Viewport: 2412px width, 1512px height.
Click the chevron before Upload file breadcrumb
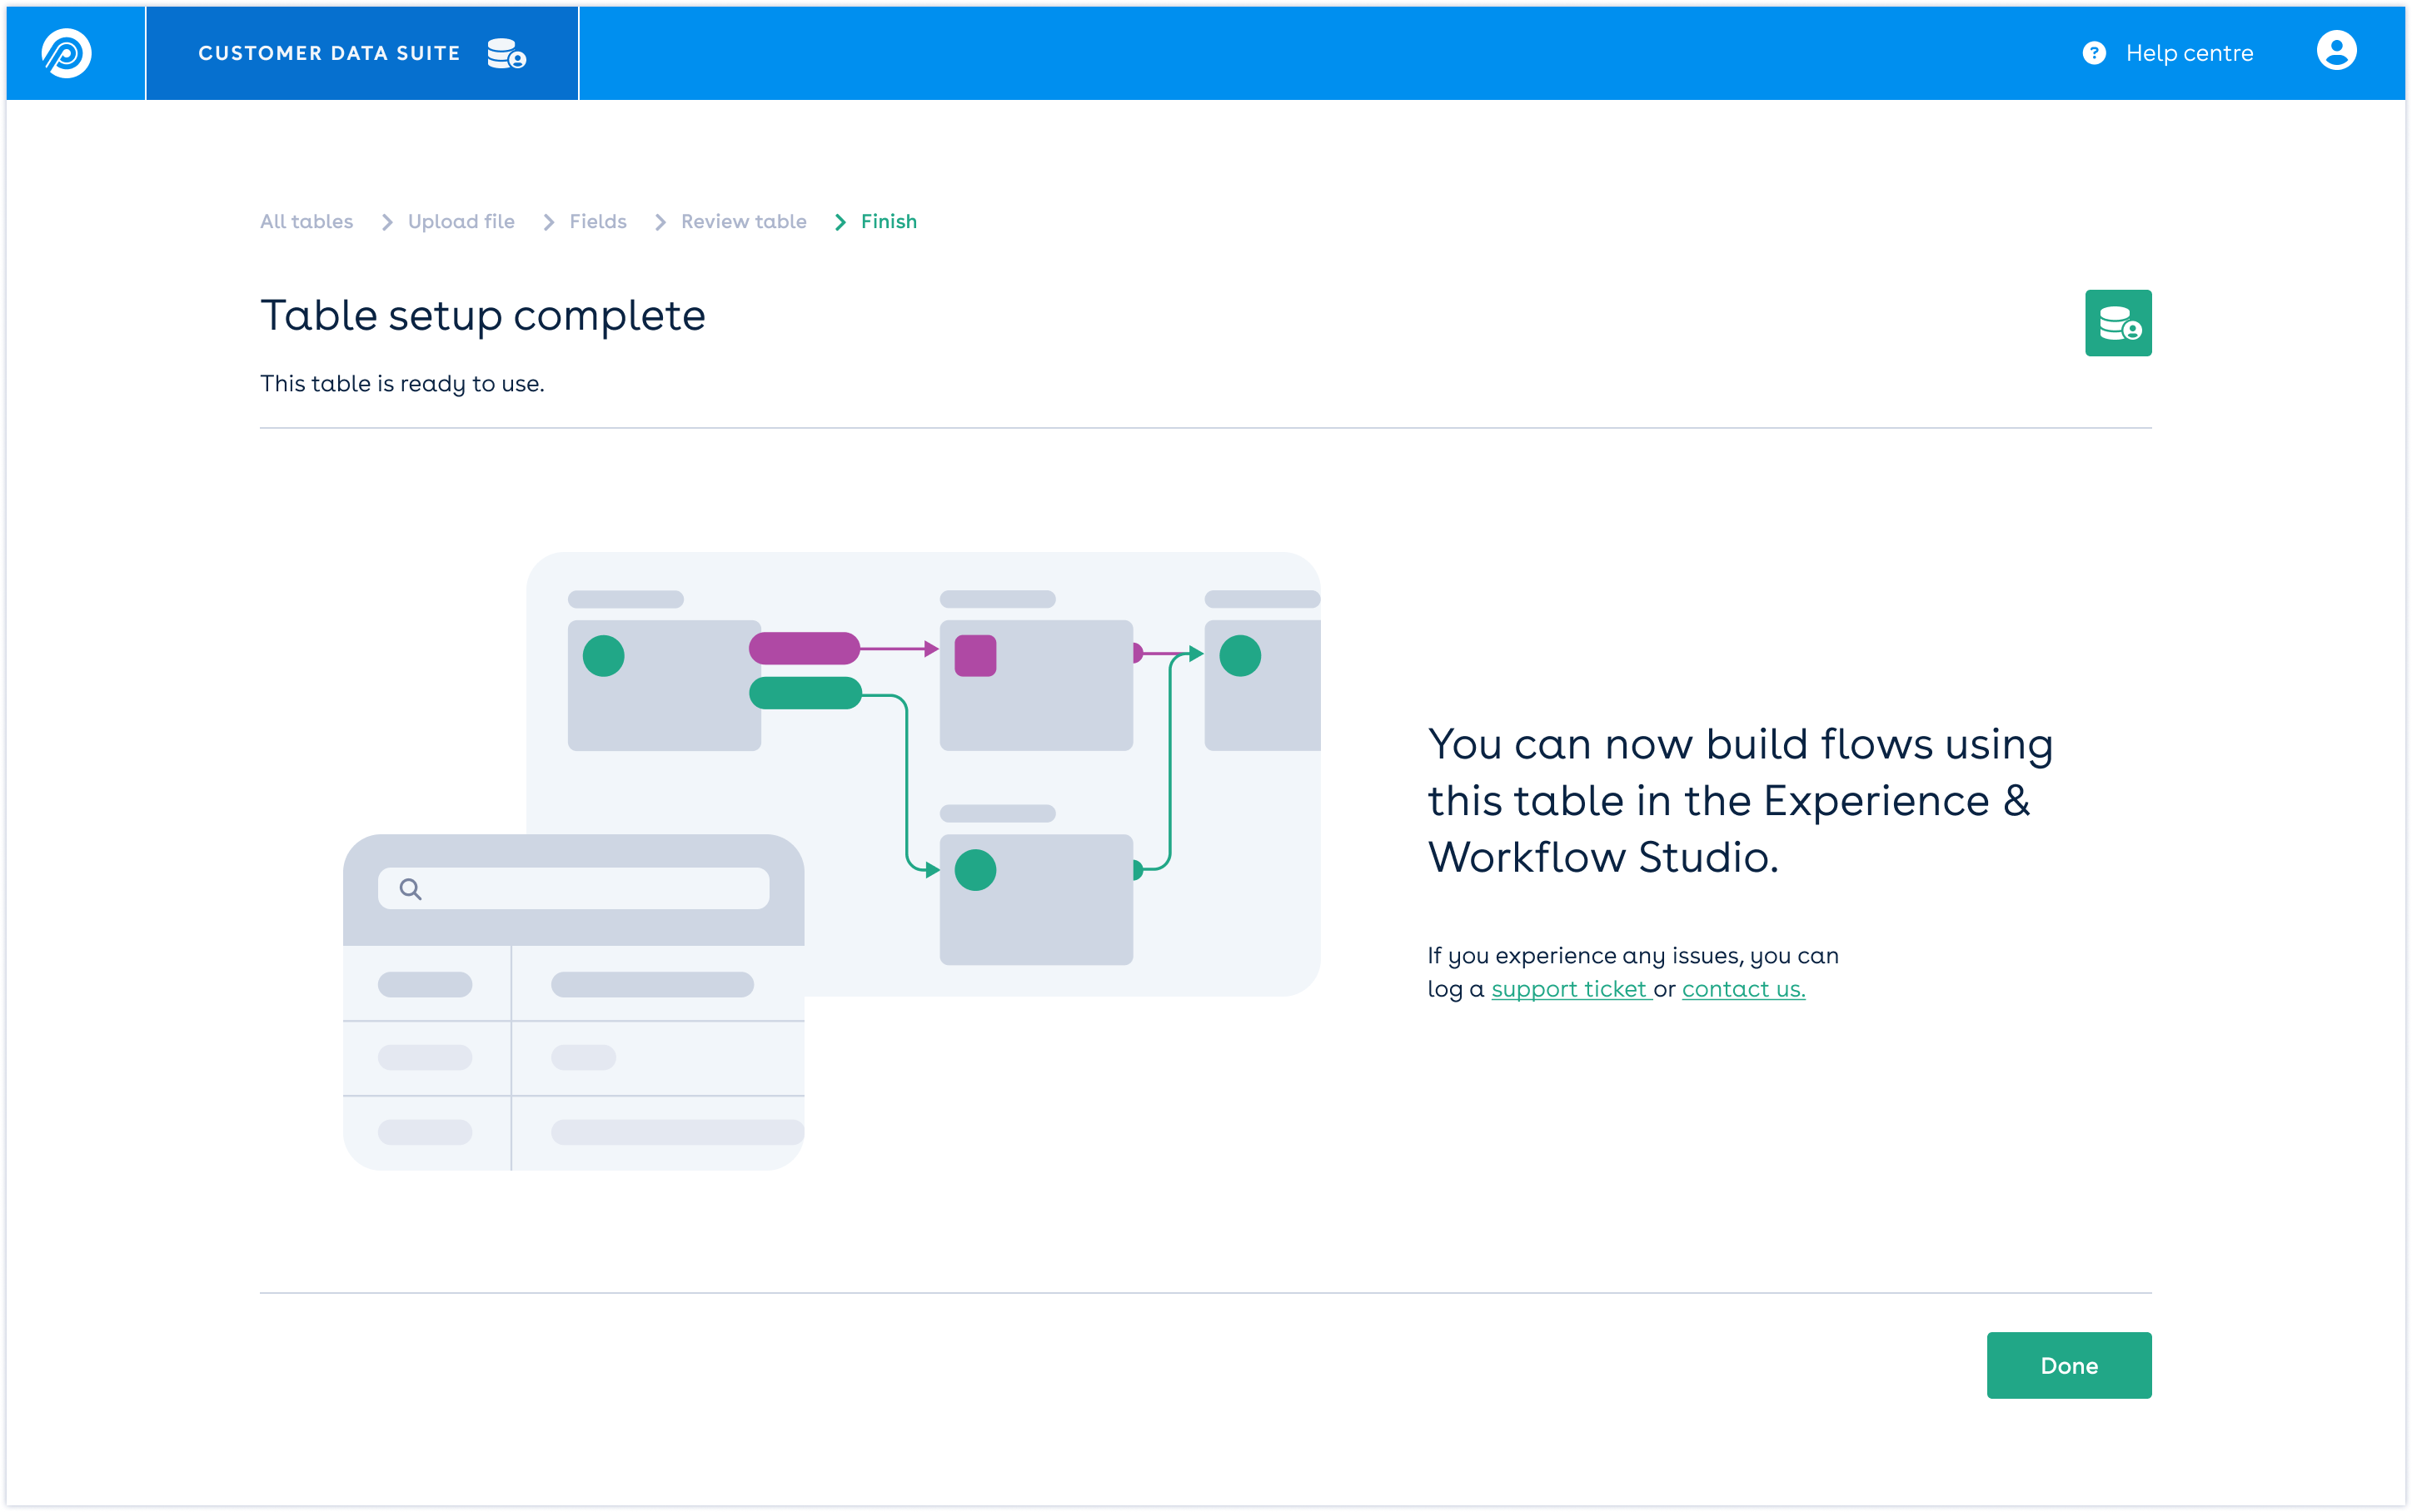[387, 222]
